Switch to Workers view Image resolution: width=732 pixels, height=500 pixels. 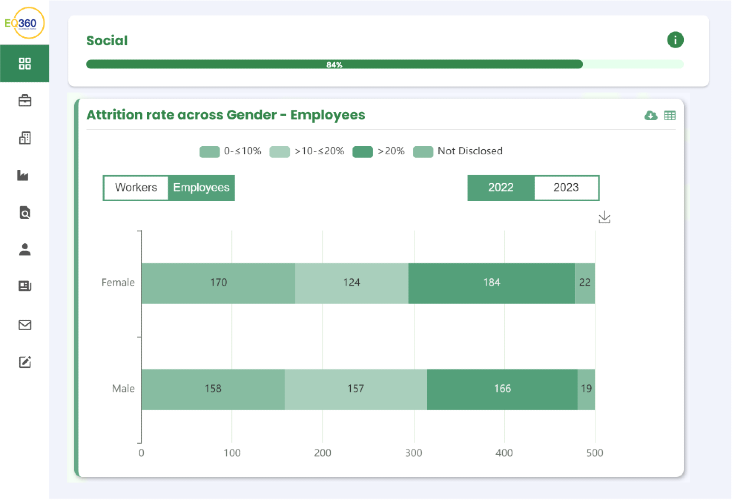pyautogui.click(x=136, y=188)
